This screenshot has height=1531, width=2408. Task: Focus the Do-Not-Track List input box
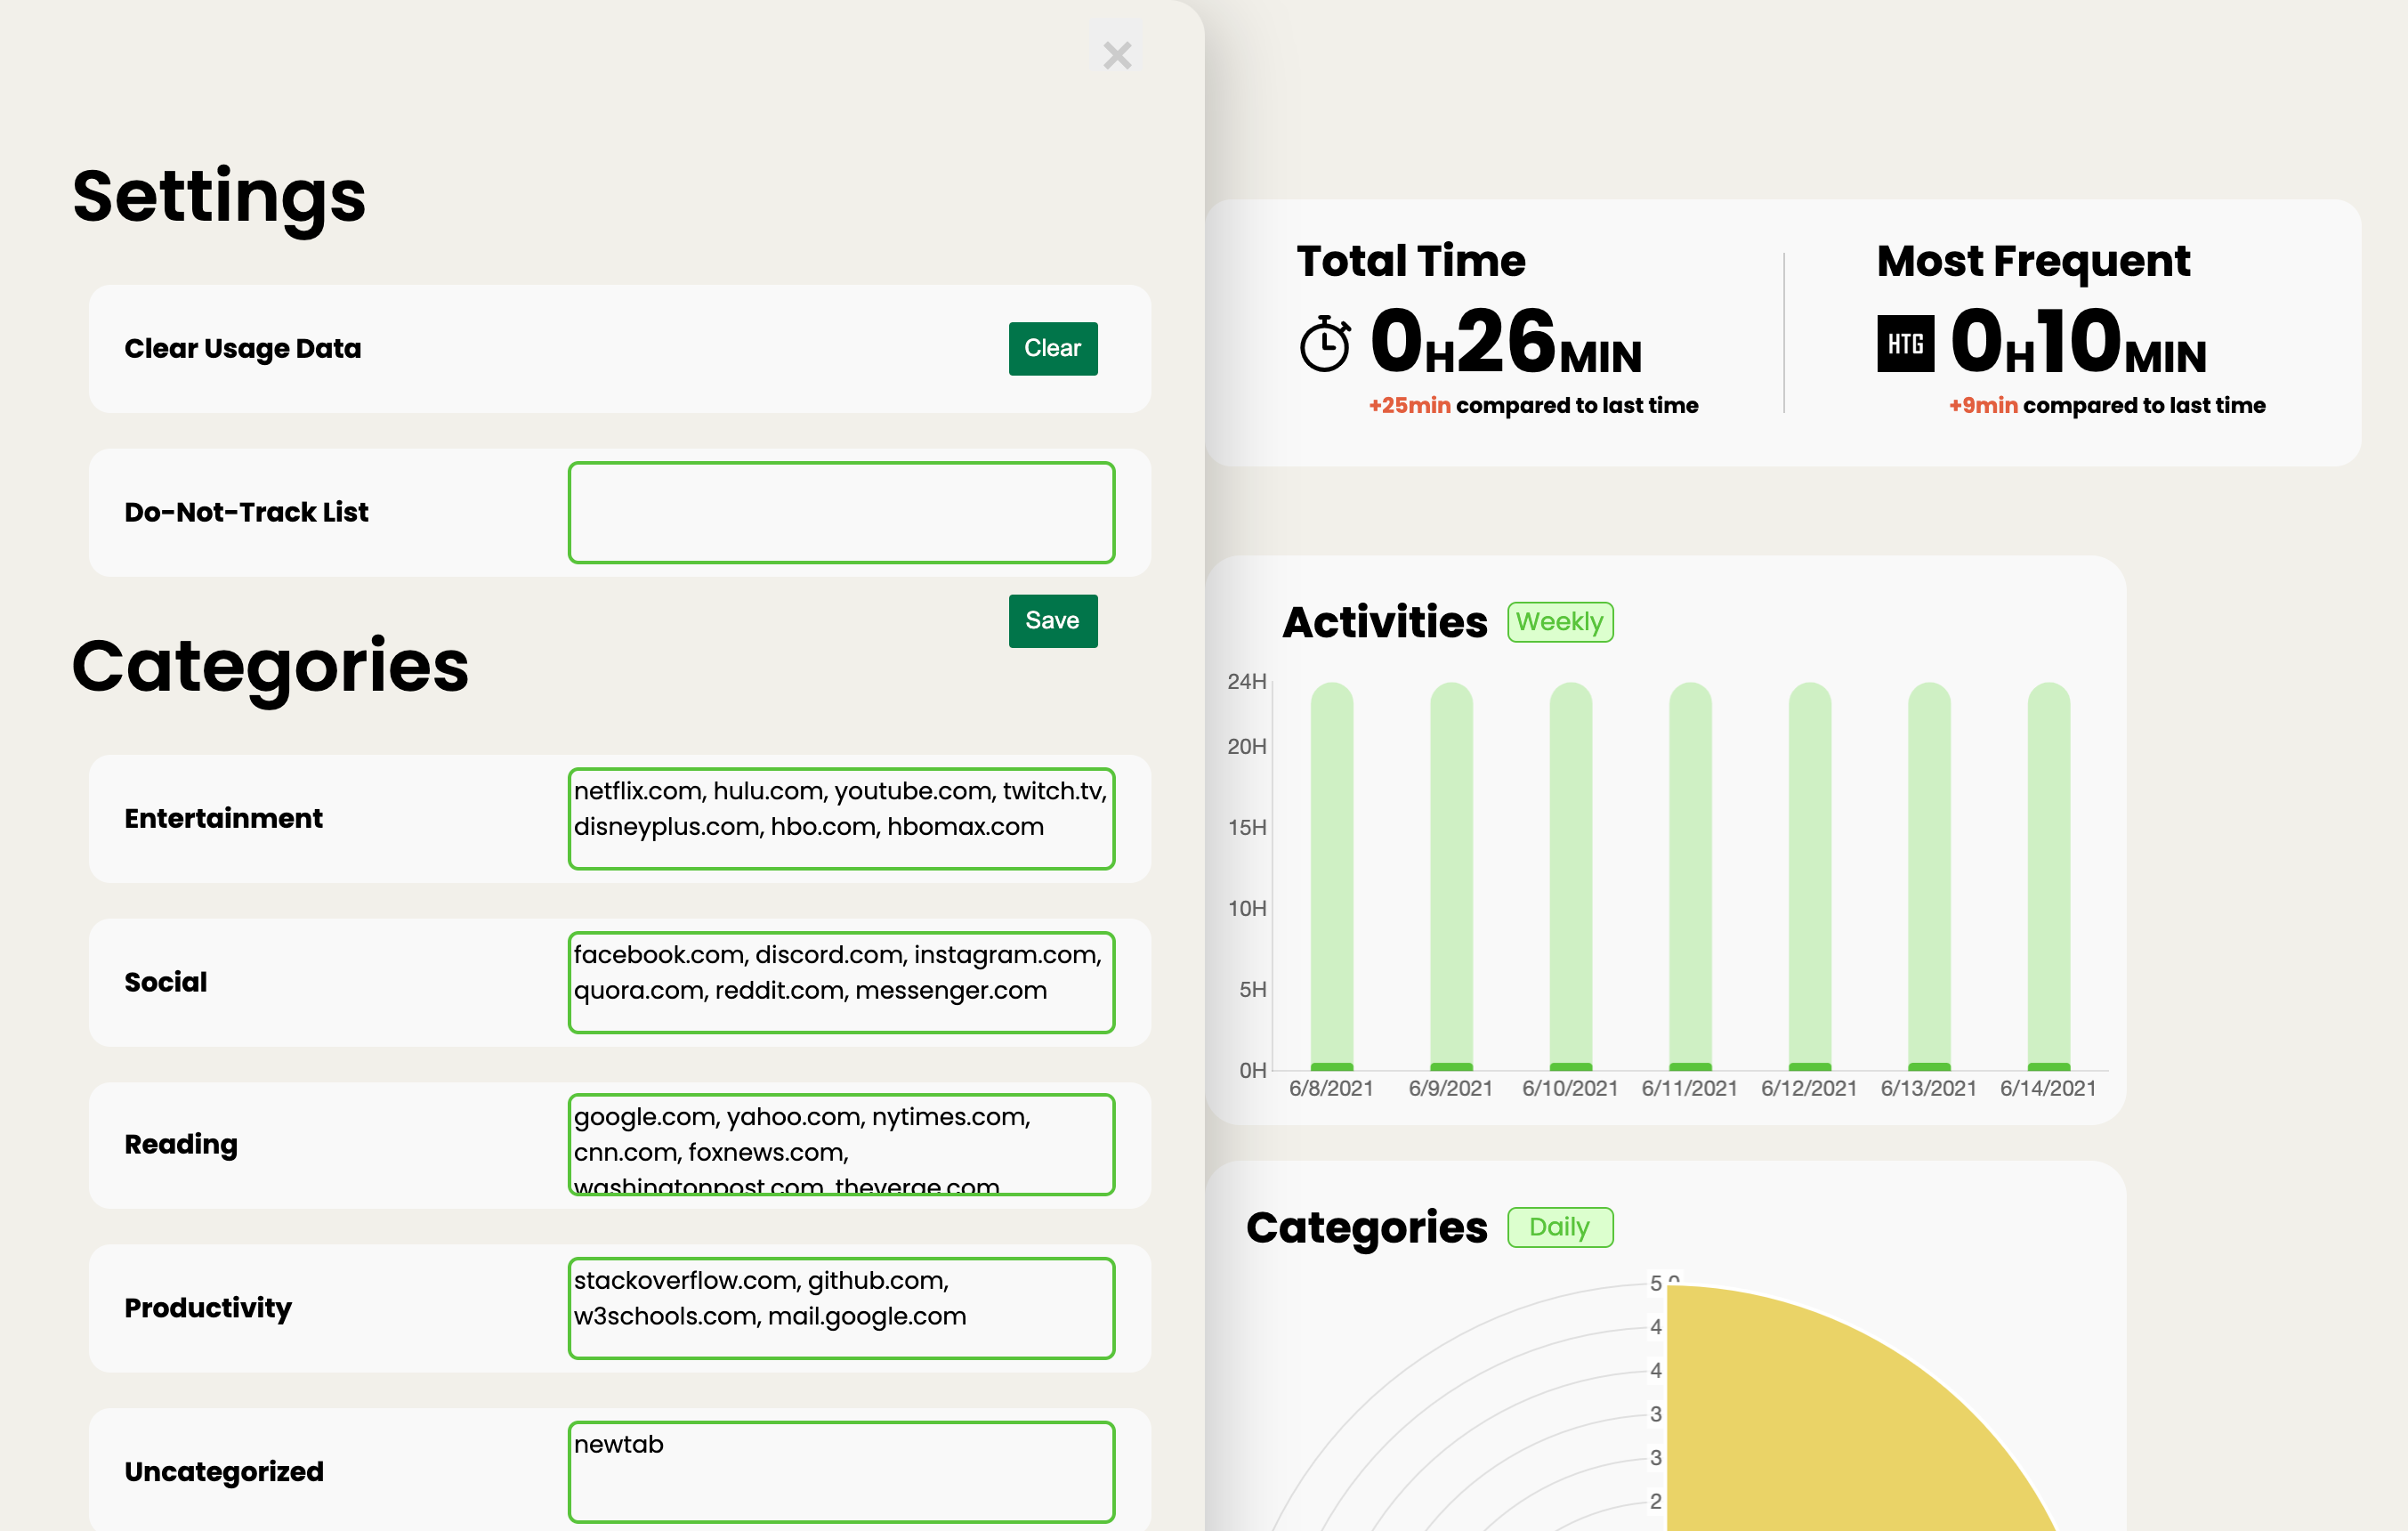click(x=841, y=512)
